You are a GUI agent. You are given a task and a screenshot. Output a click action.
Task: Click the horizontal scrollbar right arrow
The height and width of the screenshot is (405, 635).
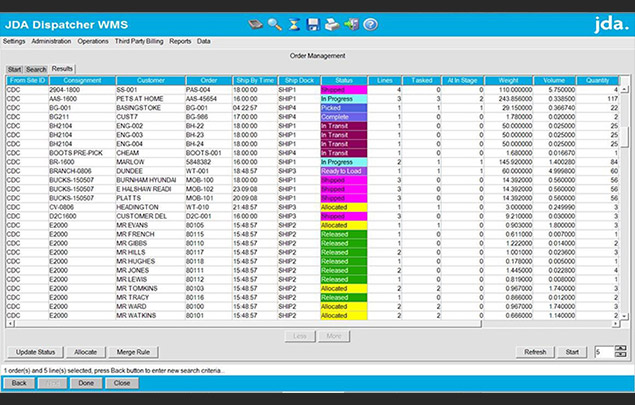tap(616, 324)
